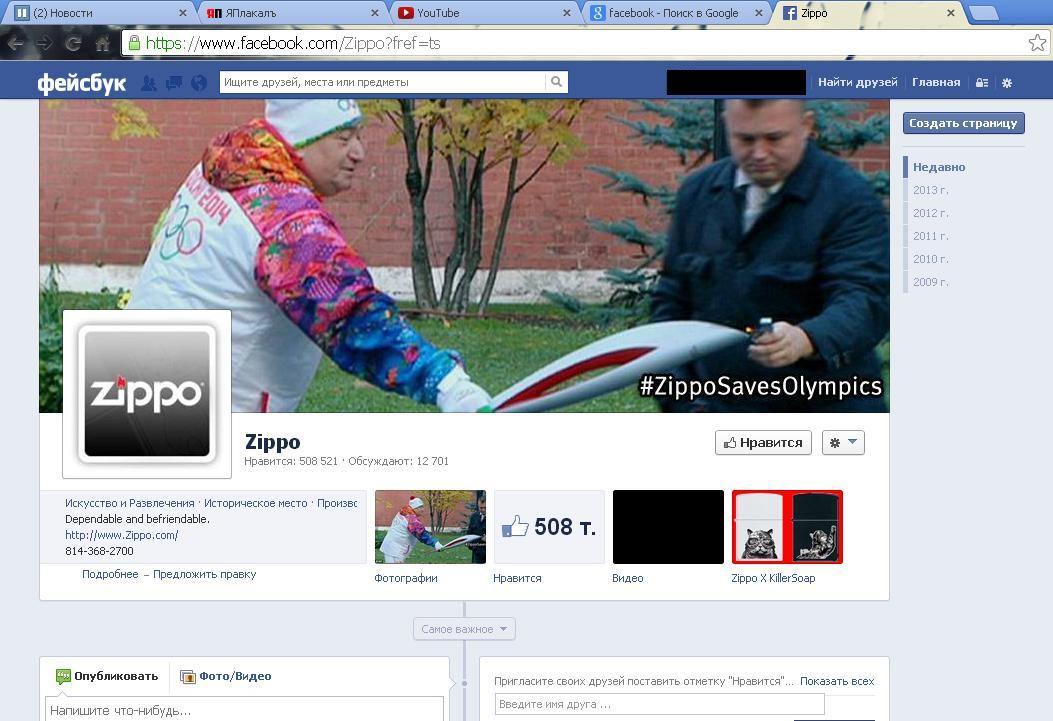Go to Главная in header
This screenshot has width=1053, height=721.
936,82
